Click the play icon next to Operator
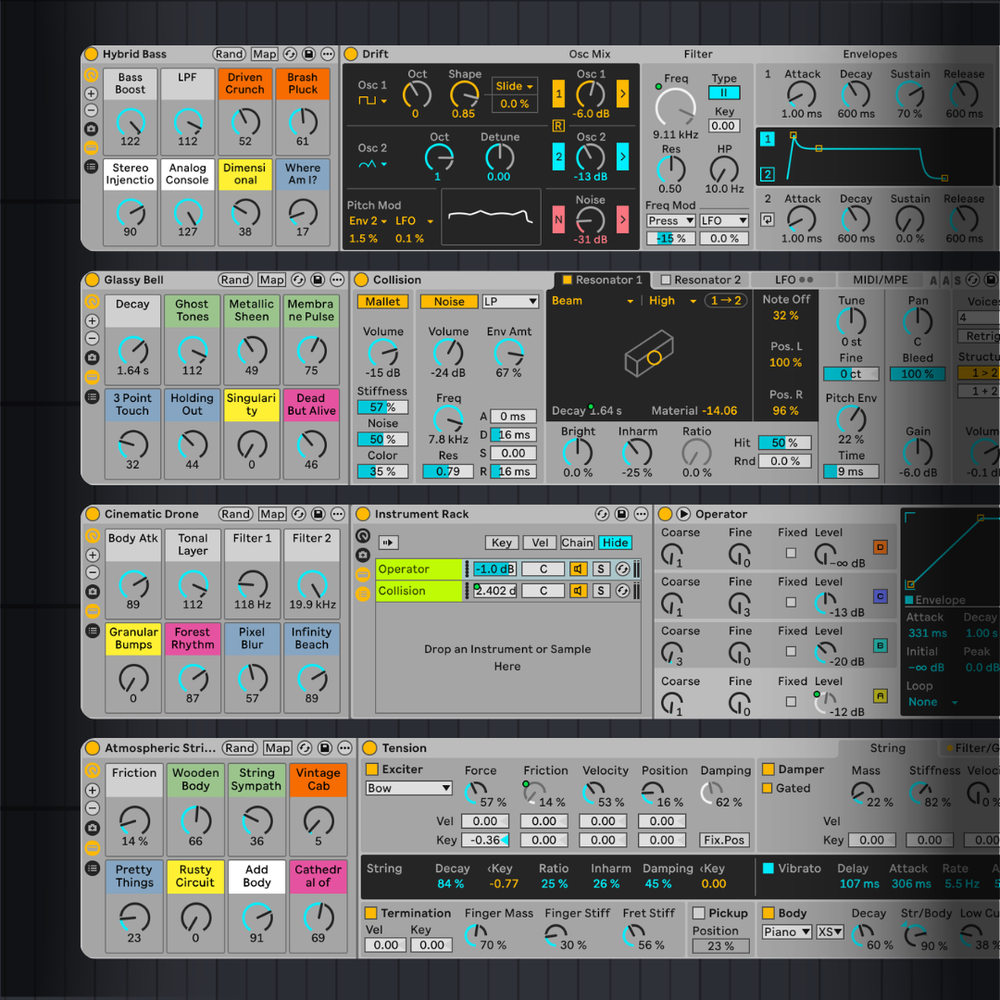 point(684,514)
